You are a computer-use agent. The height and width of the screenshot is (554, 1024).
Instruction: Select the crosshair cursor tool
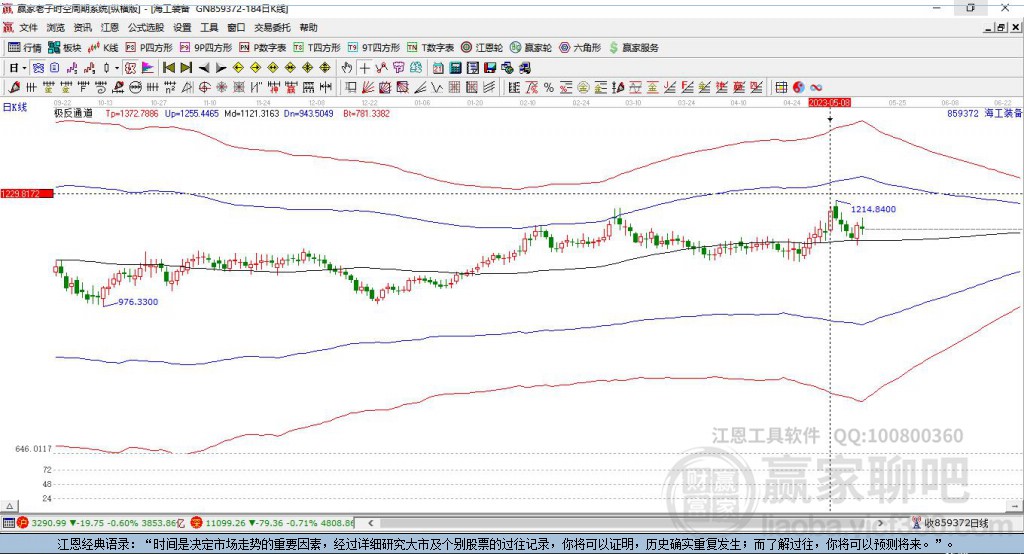(364, 68)
